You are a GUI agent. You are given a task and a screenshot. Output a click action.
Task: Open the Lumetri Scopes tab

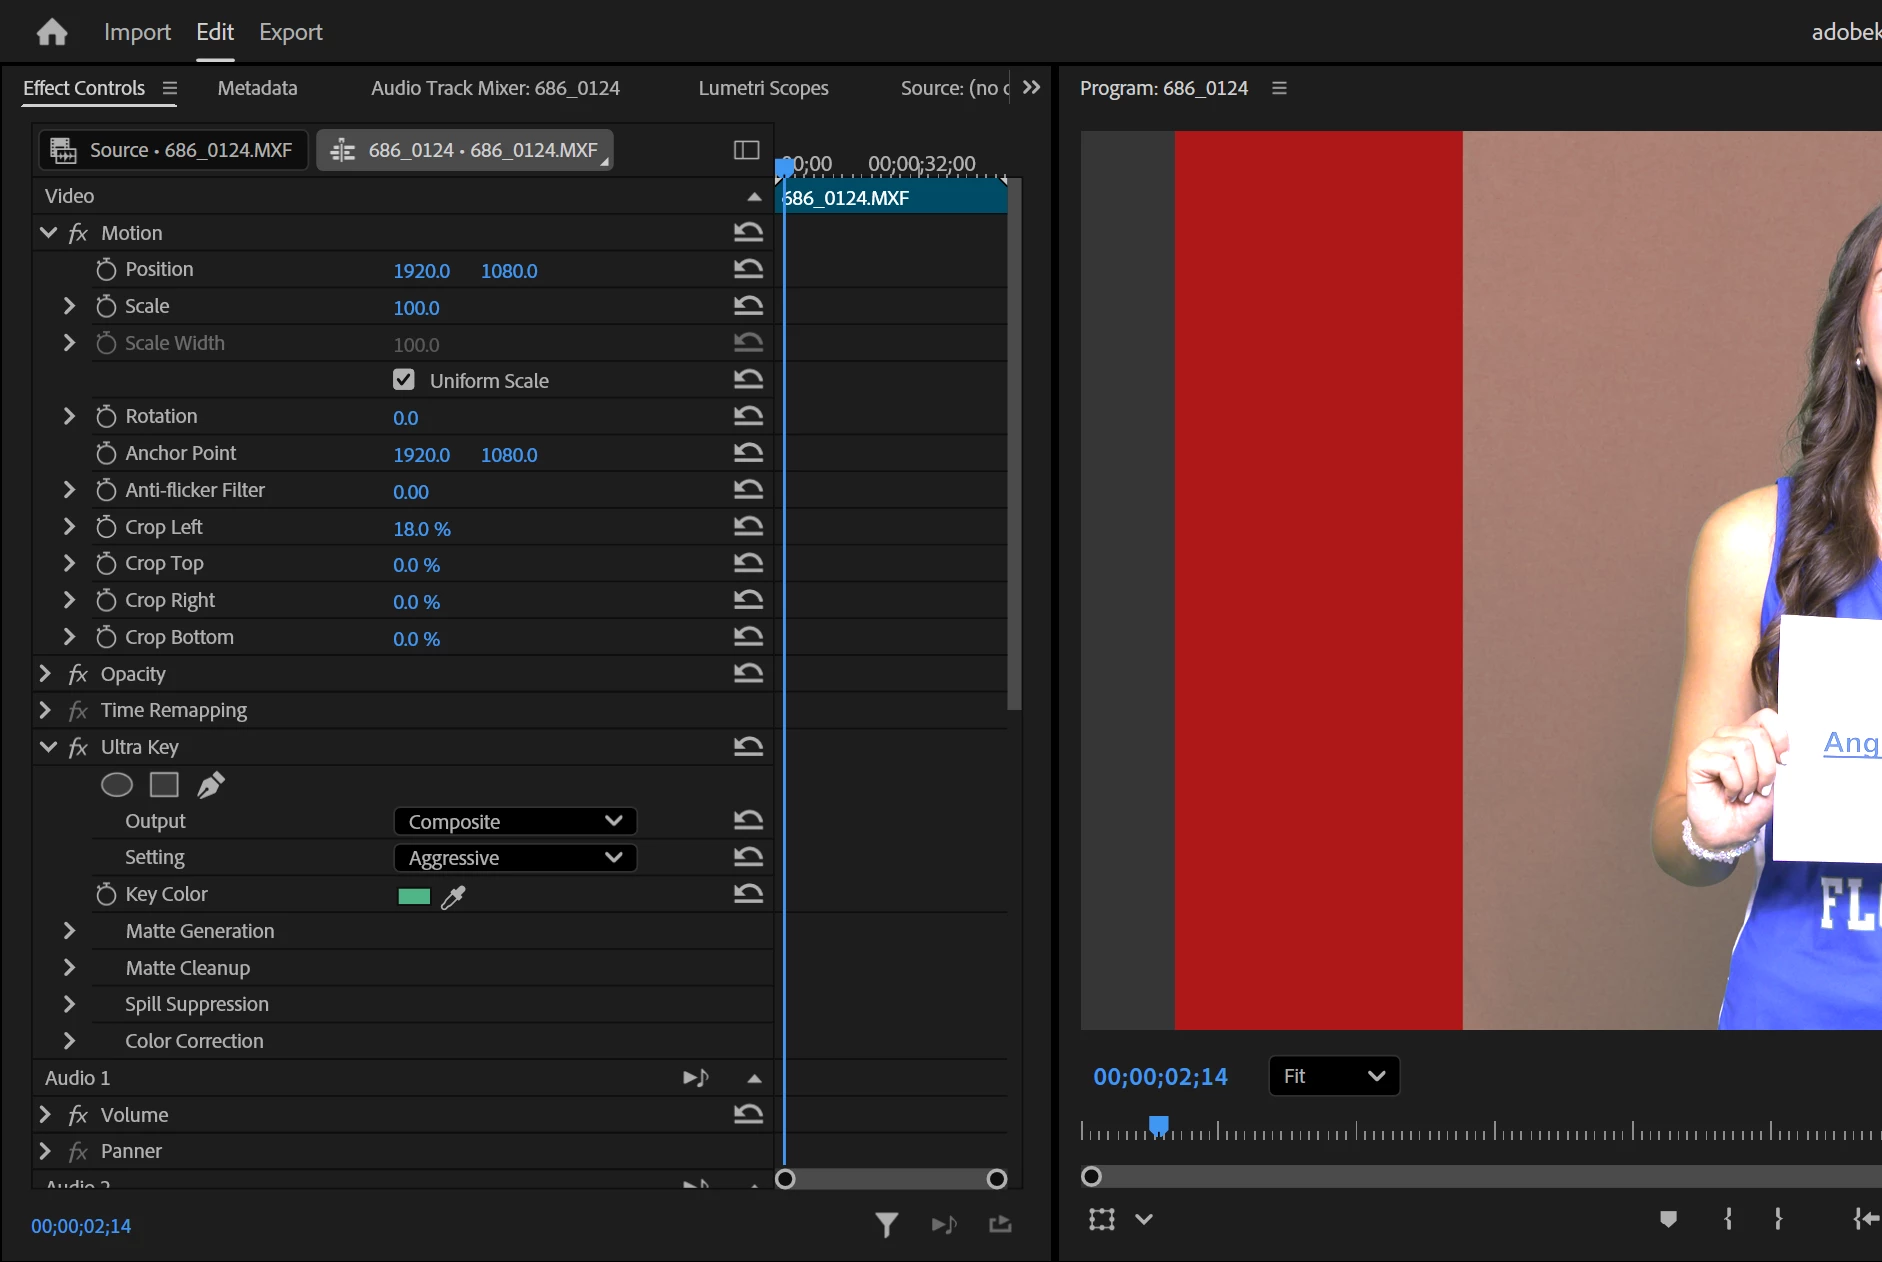(x=763, y=88)
